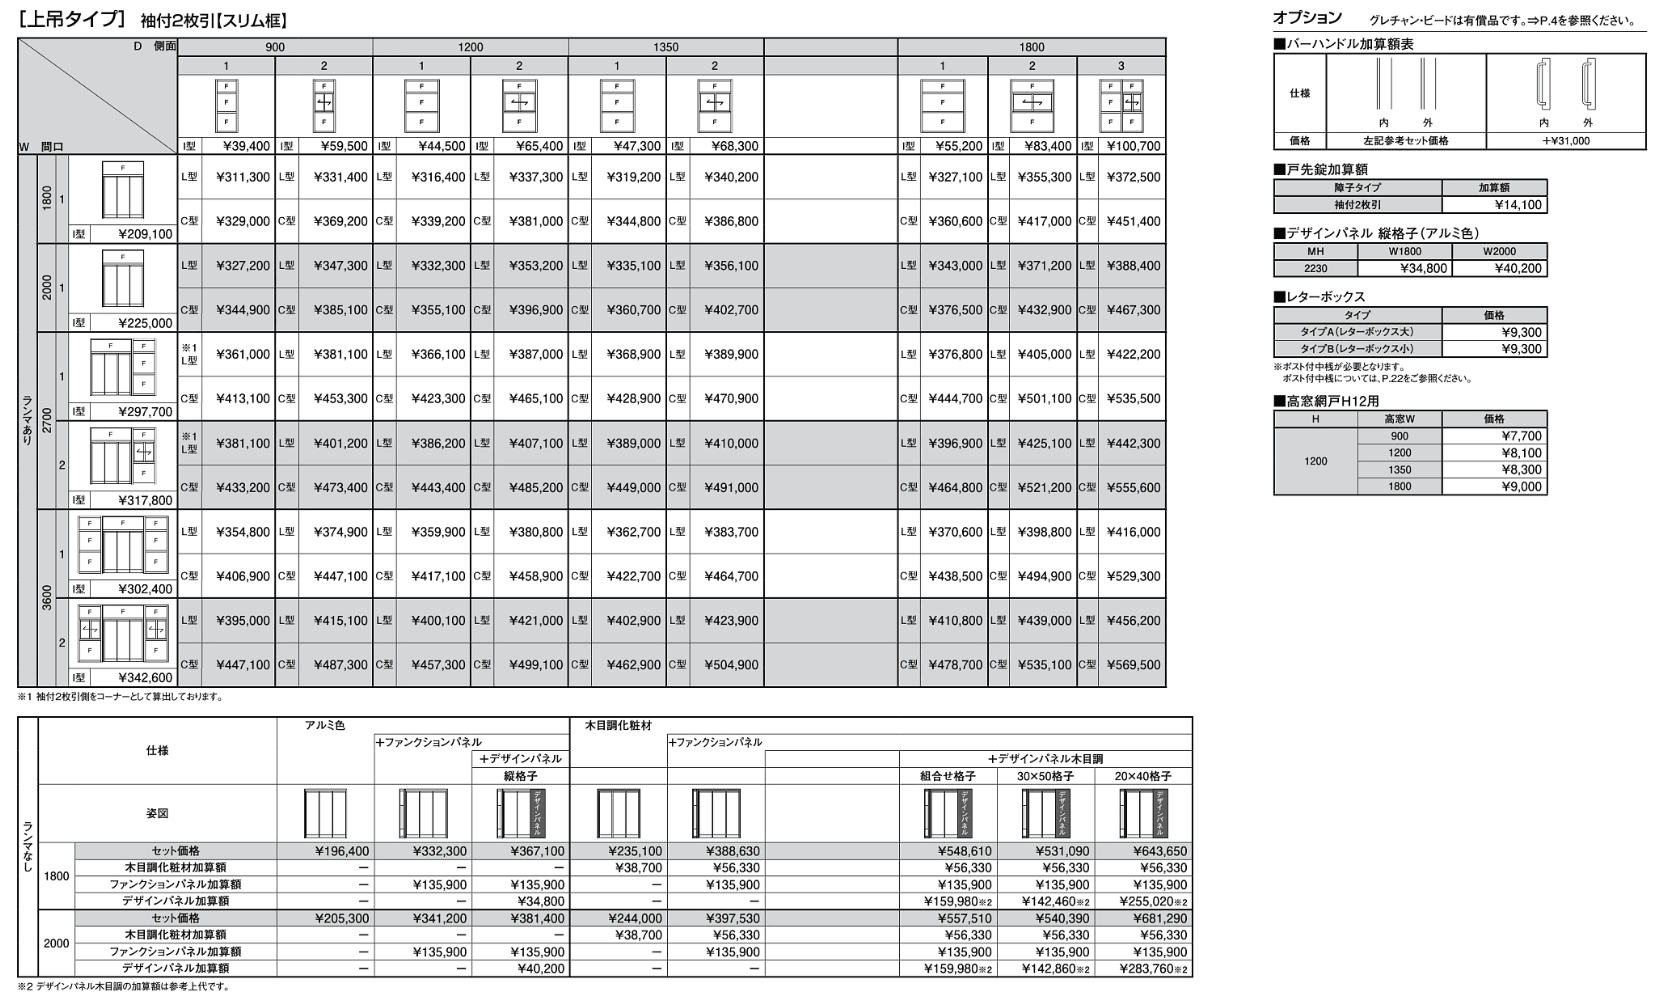Click the 1350 type 1 side panel diagram

click(x=617, y=105)
